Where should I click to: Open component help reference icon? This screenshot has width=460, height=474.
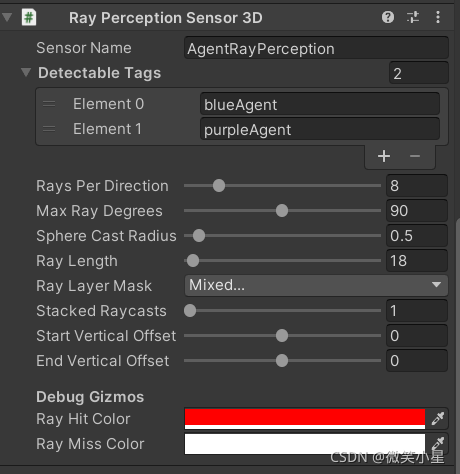pos(388,17)
